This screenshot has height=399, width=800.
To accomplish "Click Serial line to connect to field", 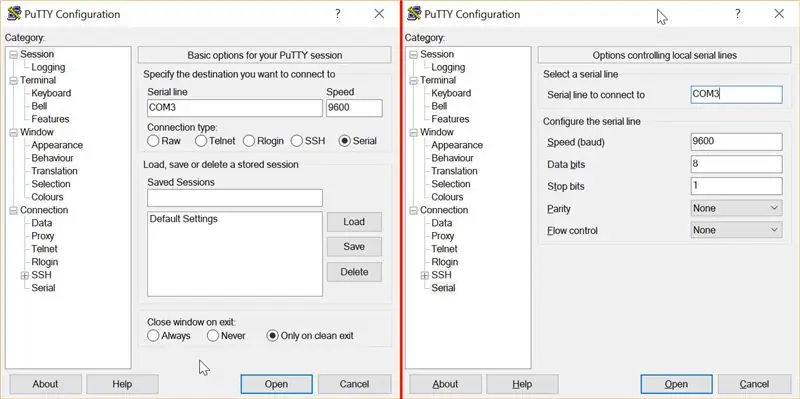I will point(736,94).
